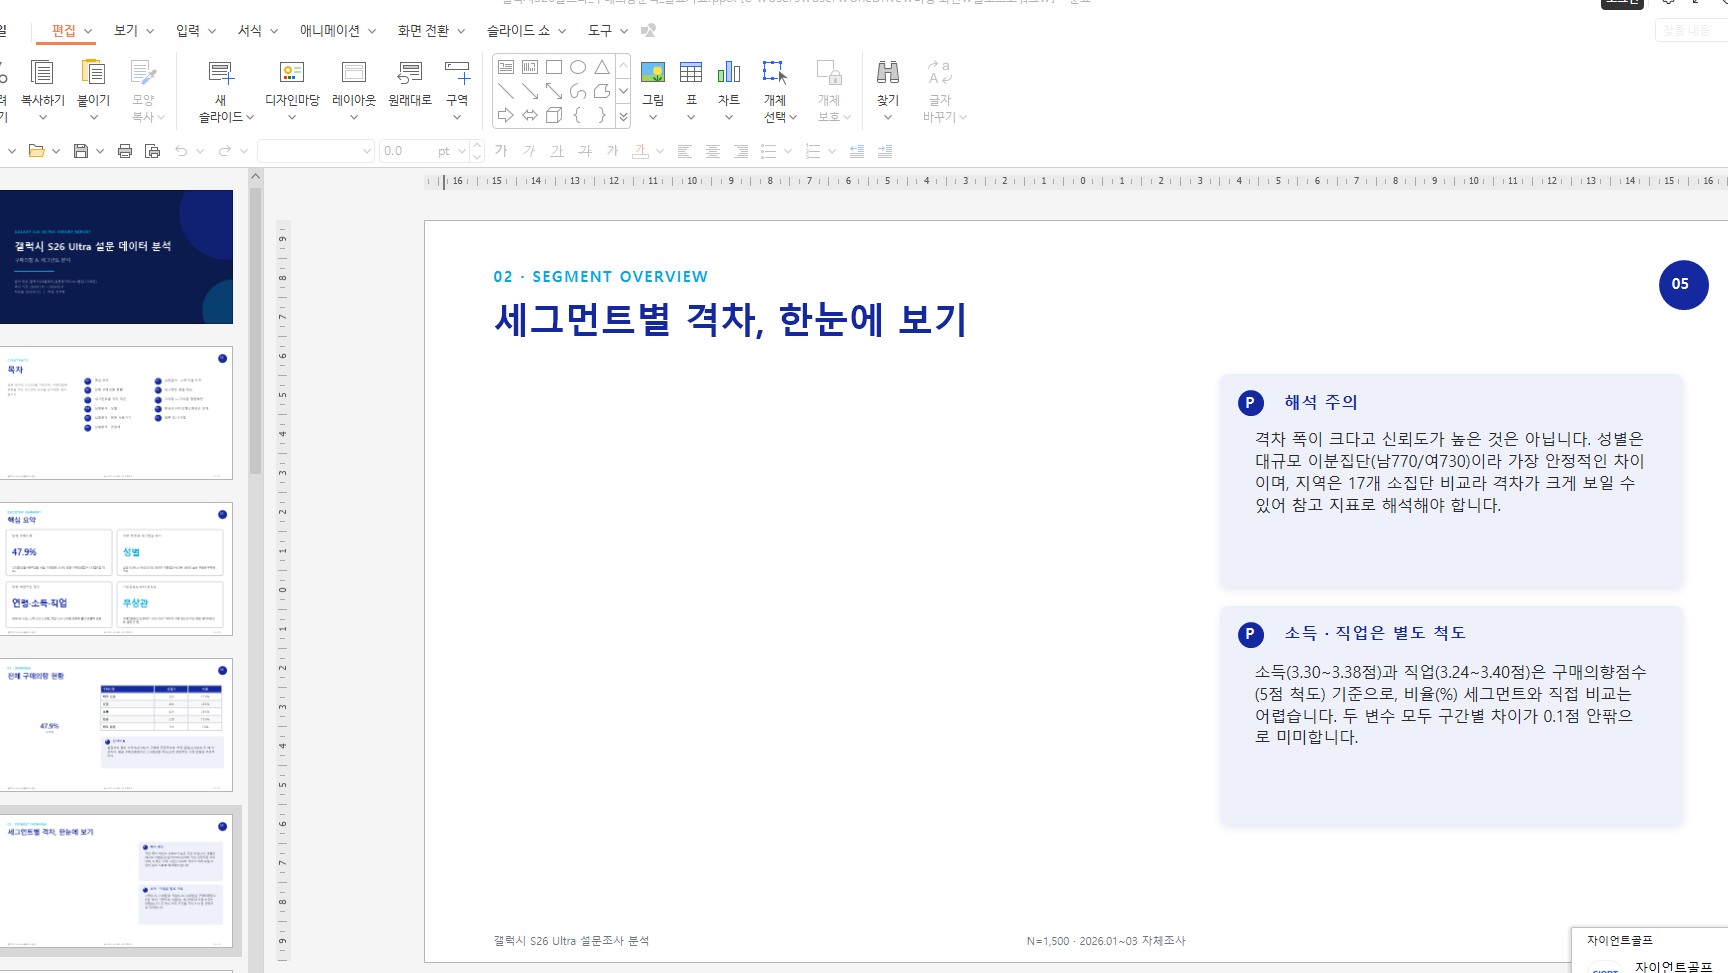Screen dimensions: 1728x973
Task: Open the 슬라이드 쇼 menu
Action: (518, 31)
